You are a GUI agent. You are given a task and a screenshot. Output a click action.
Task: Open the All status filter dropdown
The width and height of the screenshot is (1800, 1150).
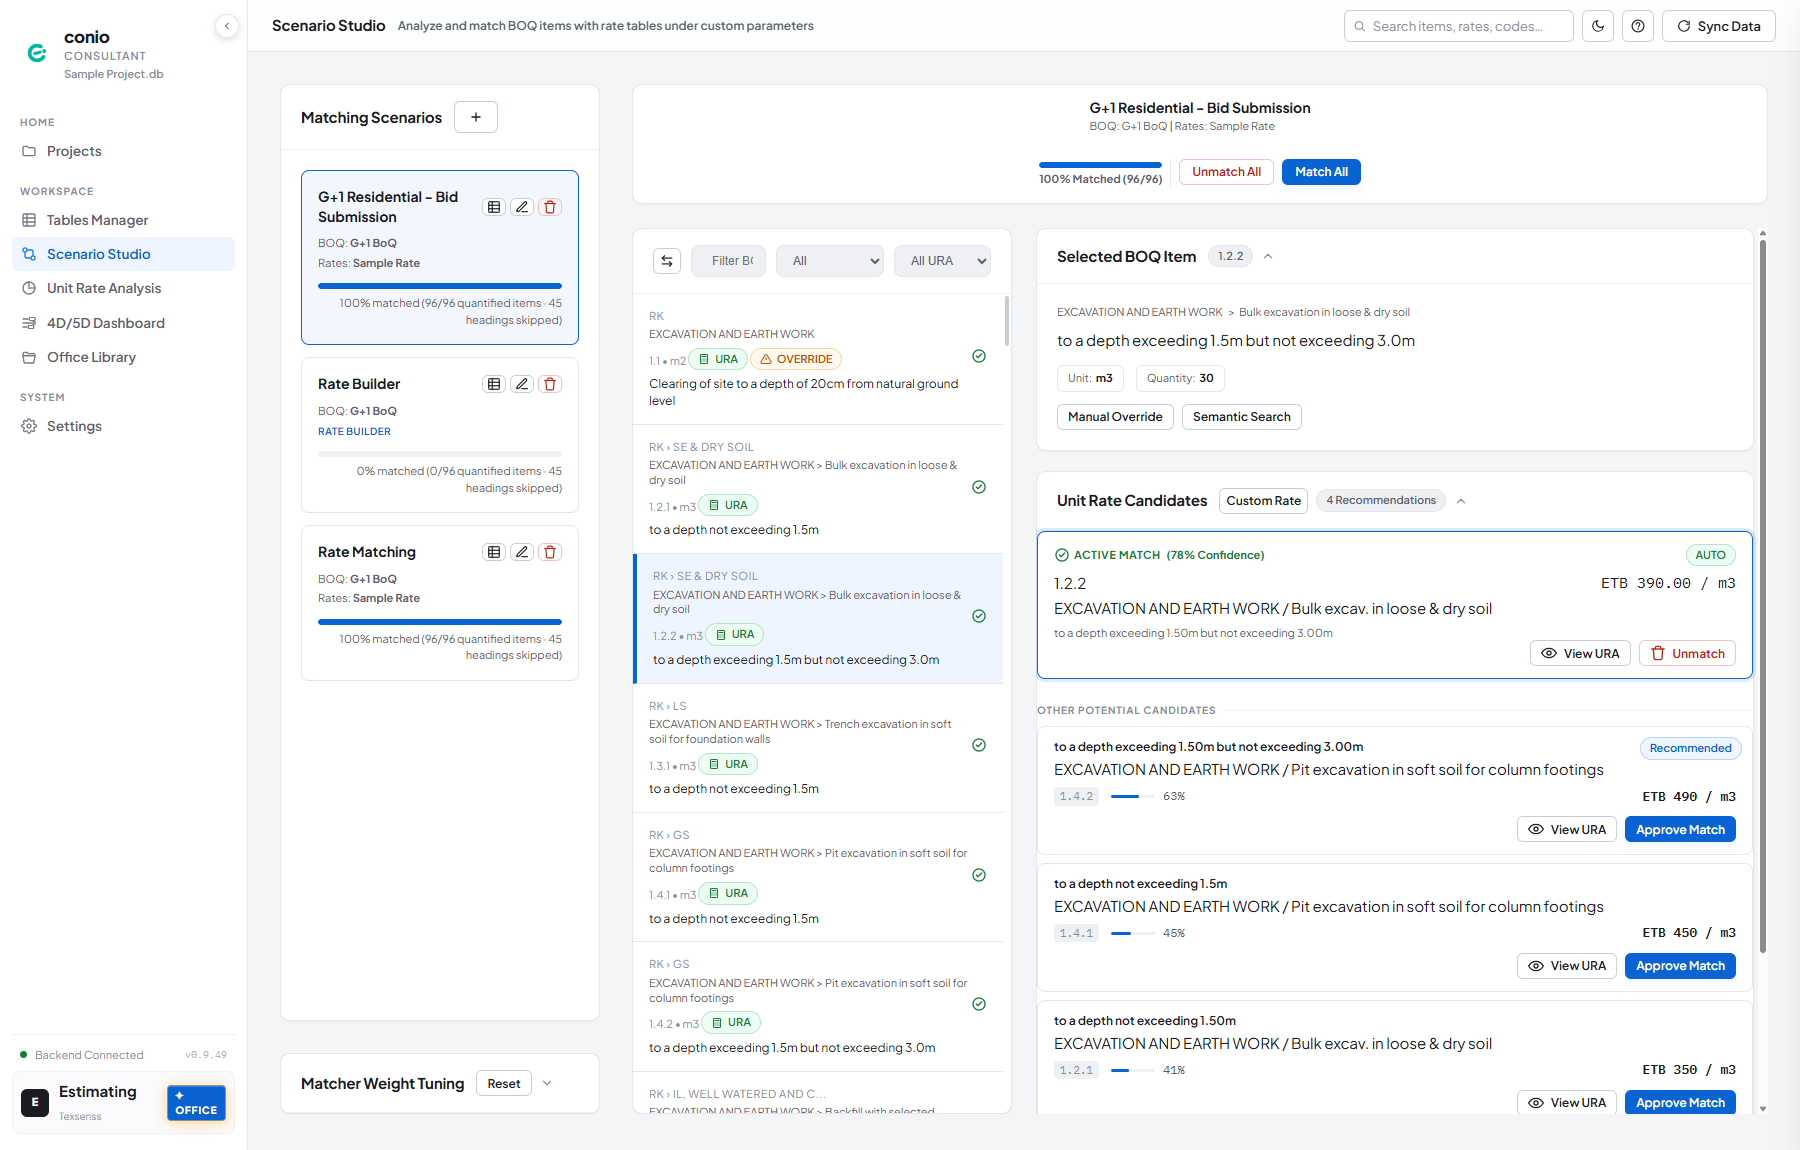click(x=830, y=261)
